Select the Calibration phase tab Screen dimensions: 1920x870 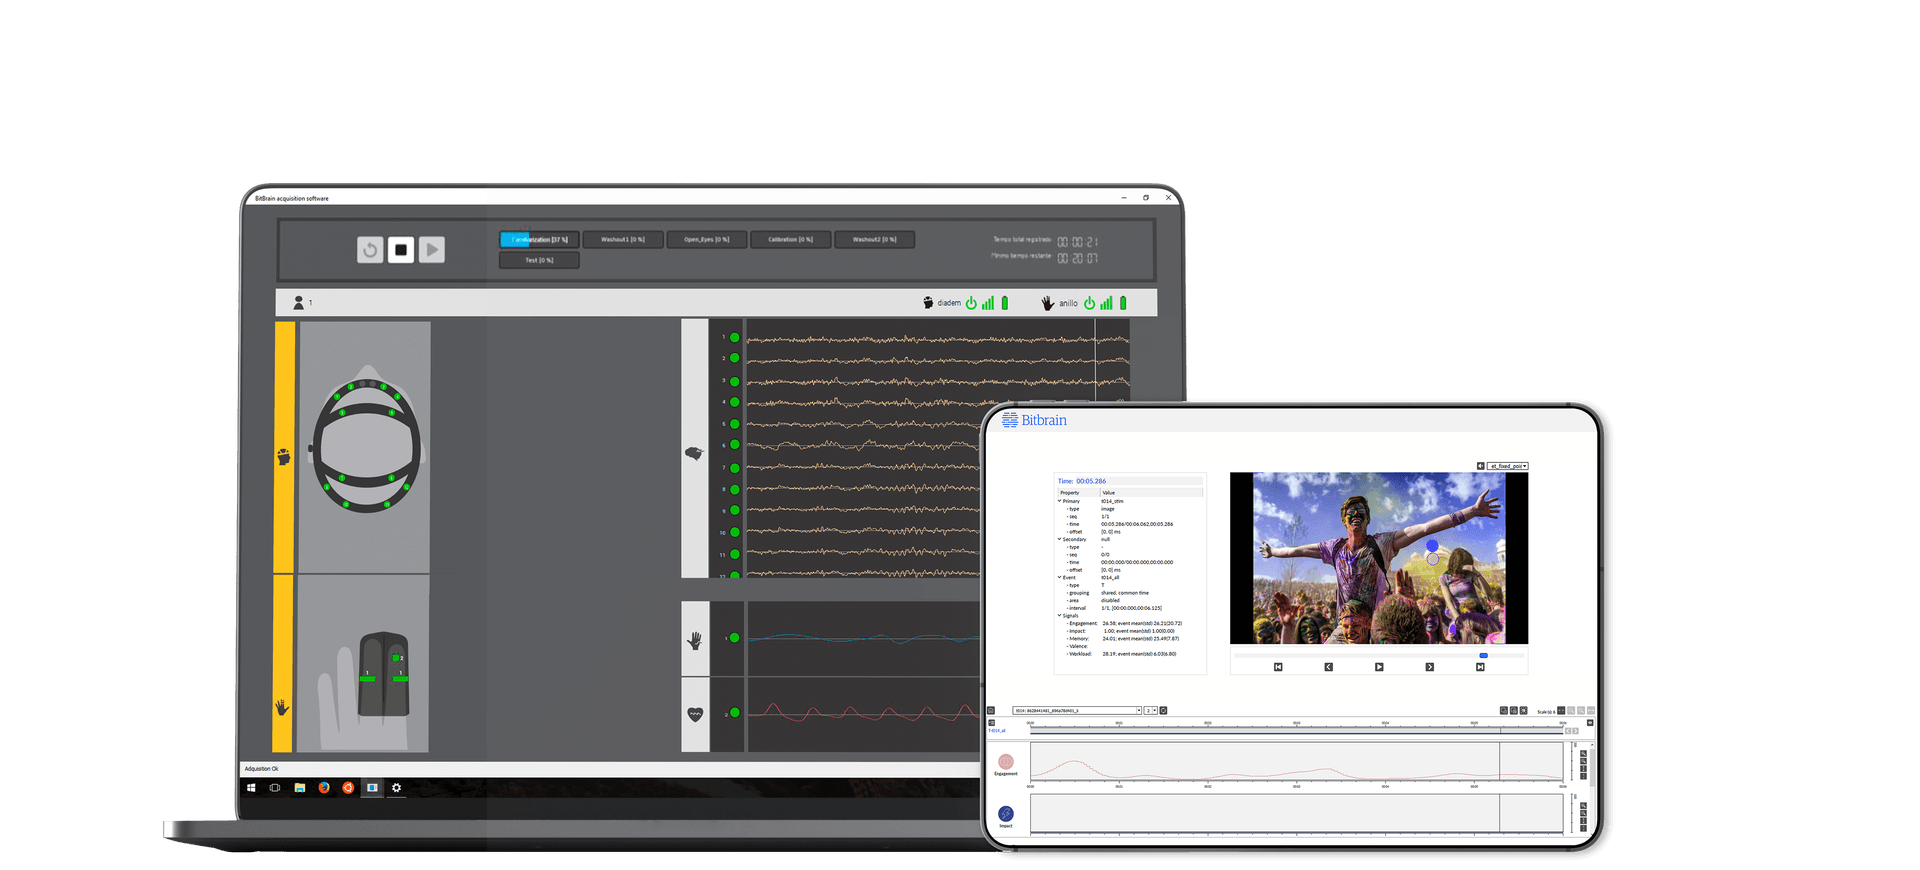790,240
